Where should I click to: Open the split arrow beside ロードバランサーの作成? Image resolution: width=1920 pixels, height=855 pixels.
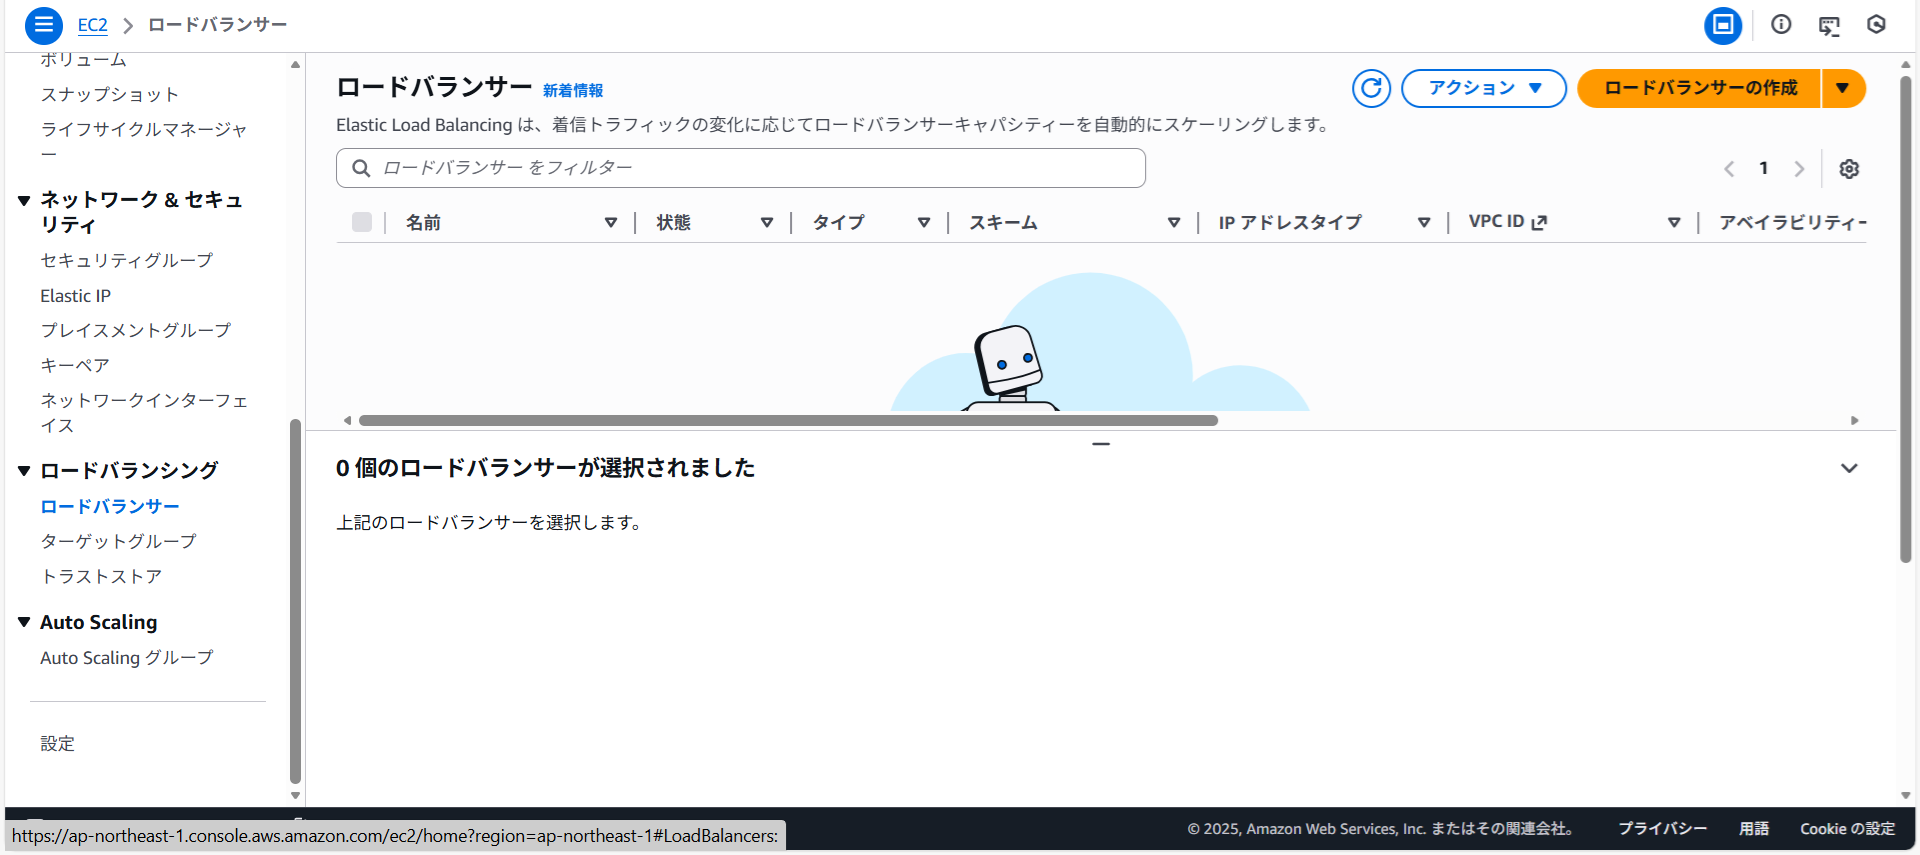point(1842,88)
